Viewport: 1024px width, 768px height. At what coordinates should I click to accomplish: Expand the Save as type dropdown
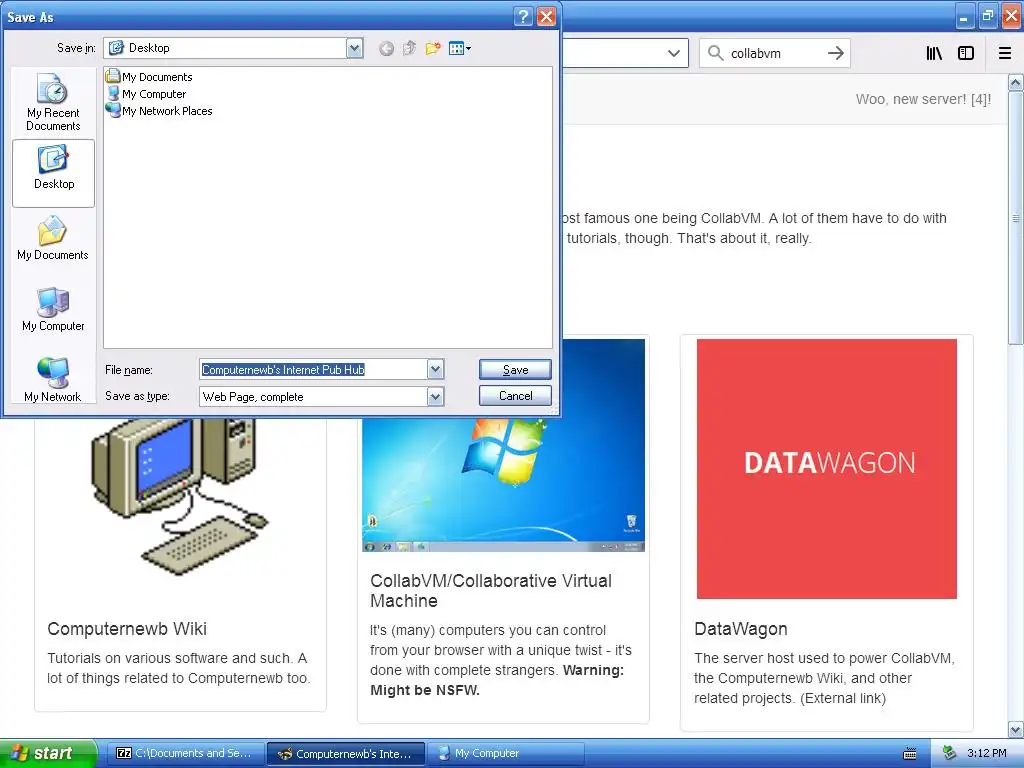point(436,396)
